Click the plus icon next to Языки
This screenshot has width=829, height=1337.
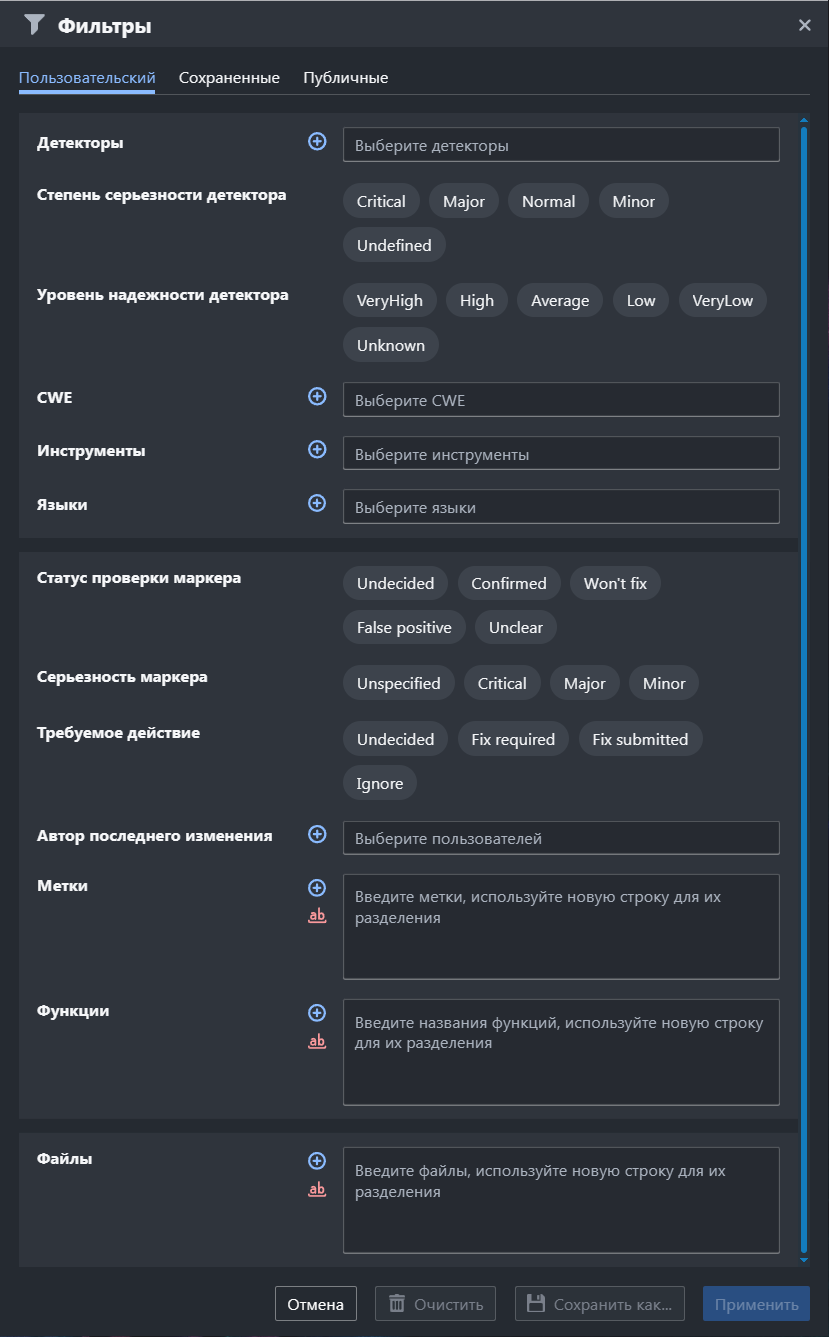coord(317,503)
